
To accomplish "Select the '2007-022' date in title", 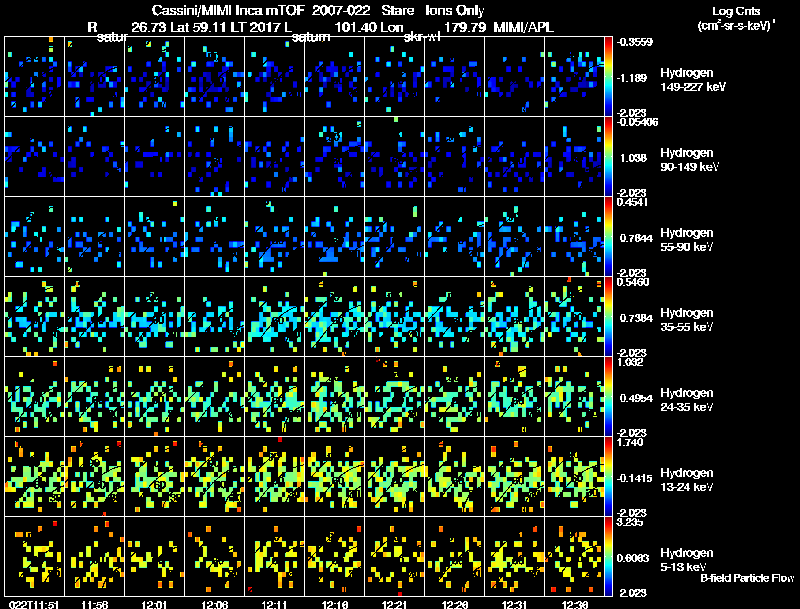I will [x=341, y=10].
